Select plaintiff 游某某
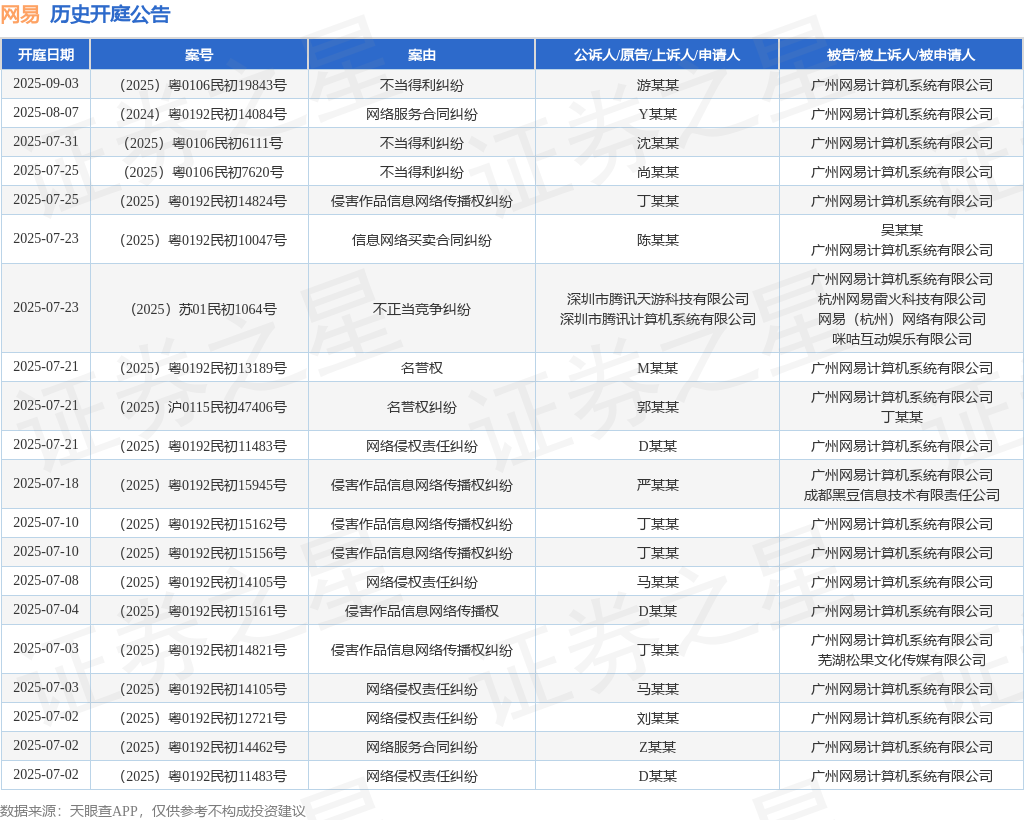Image resolution: width=1024 pixels, height=820 pixels. point(658,85)
